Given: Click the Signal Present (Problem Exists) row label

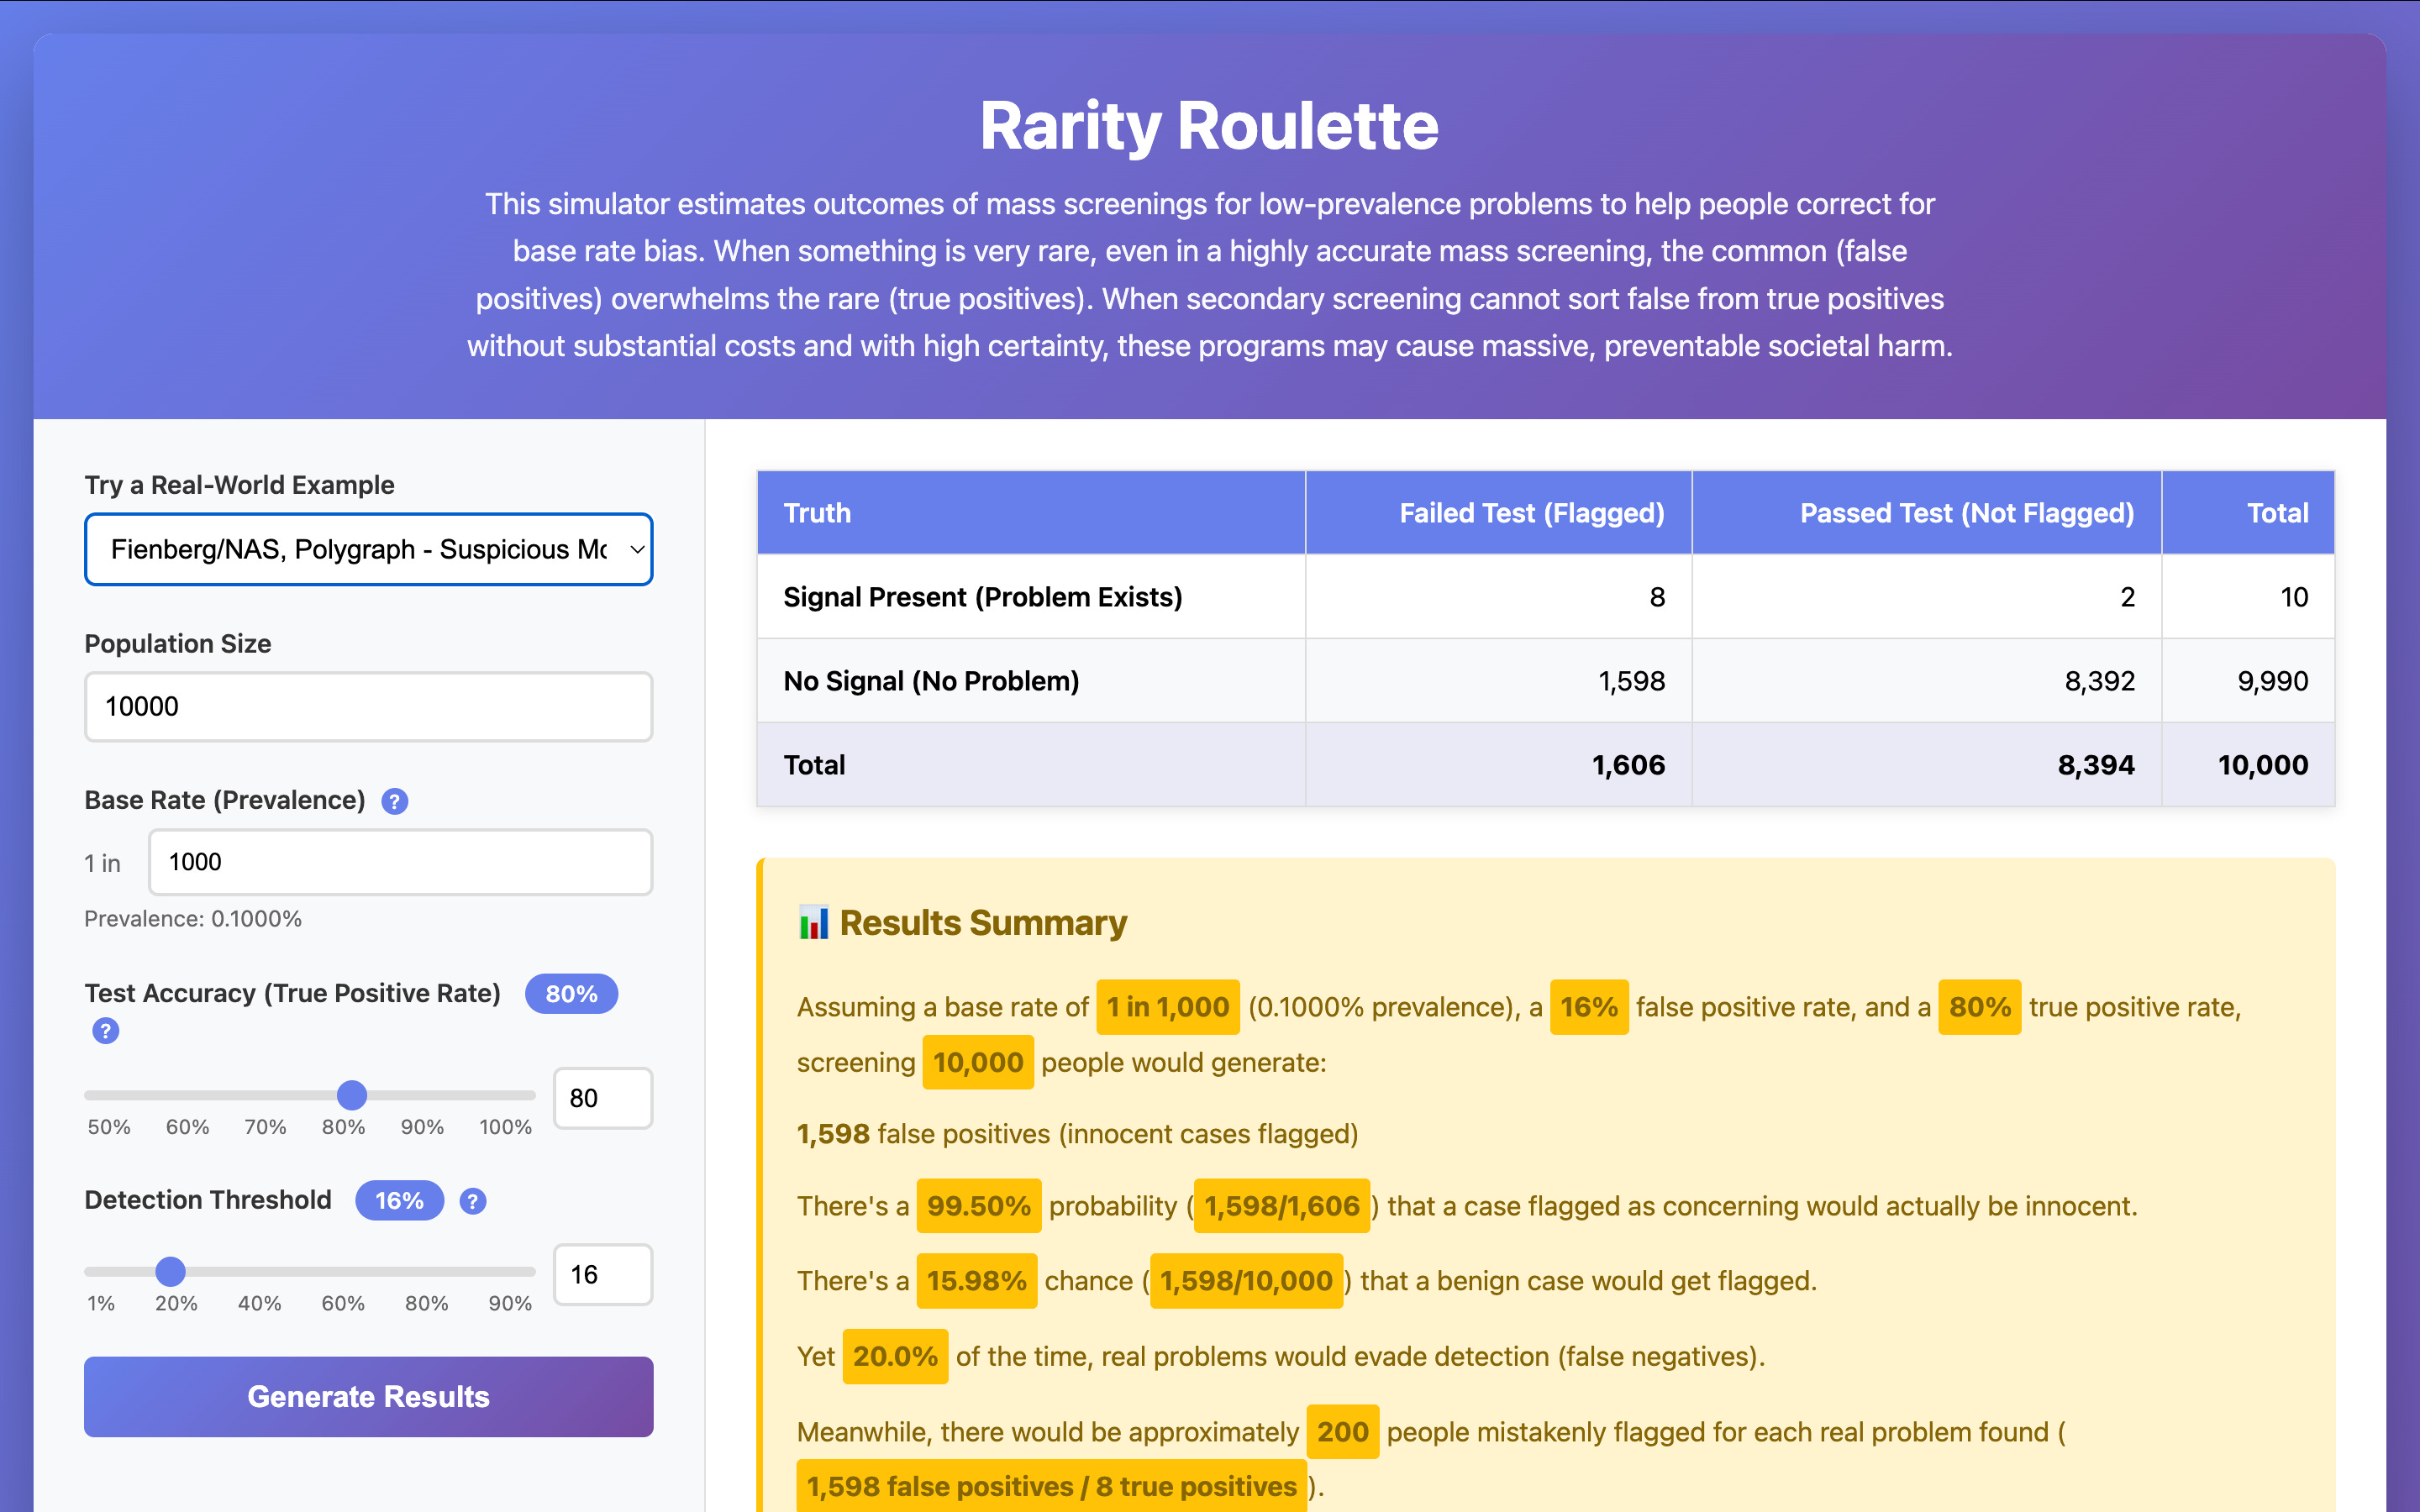Looking at the screenshot, I should [x=982, y=597].
